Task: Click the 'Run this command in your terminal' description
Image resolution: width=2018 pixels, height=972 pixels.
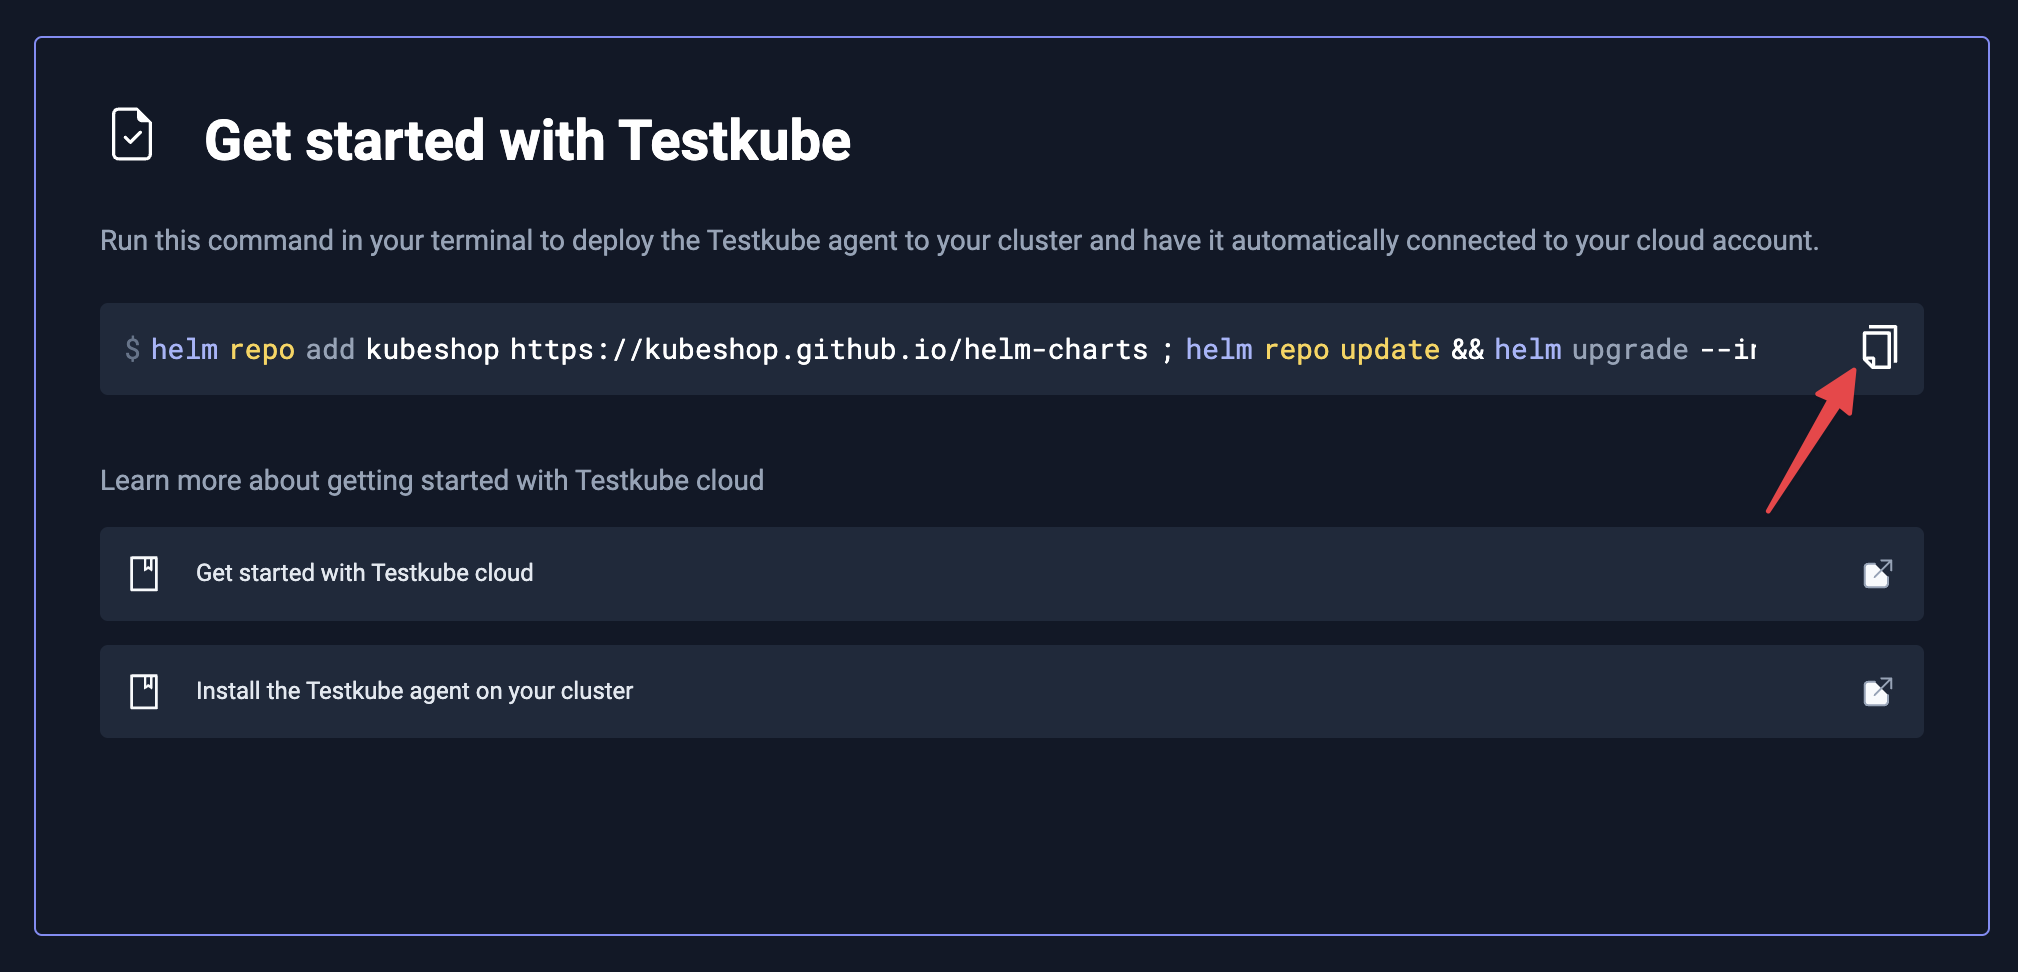Action: tap(959, 241)
